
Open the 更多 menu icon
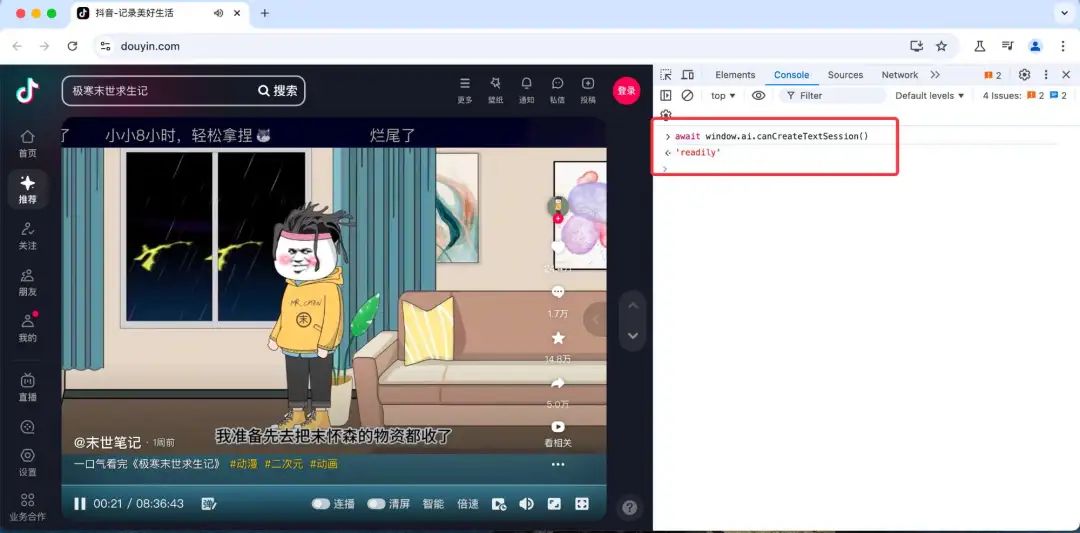[x=465, y=90]
